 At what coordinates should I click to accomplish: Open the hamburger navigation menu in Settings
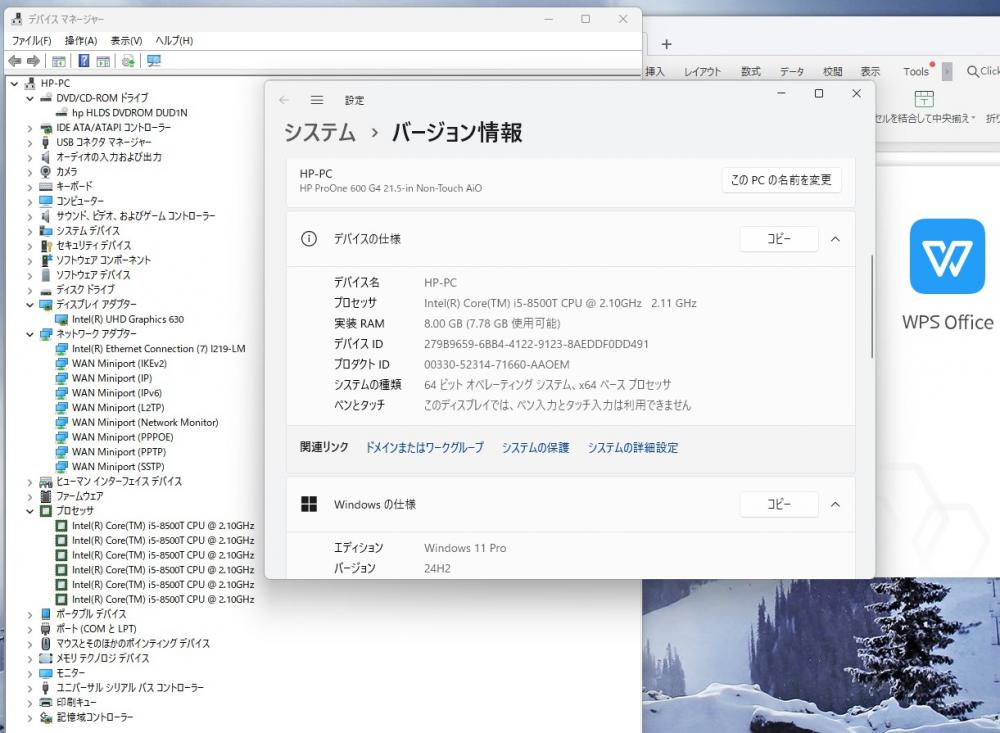coord(317,100)
